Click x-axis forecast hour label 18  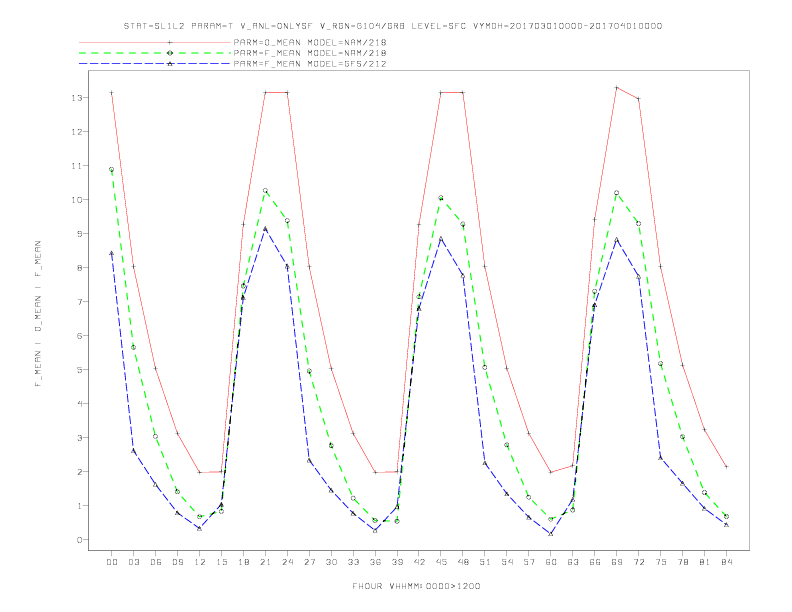243,562
